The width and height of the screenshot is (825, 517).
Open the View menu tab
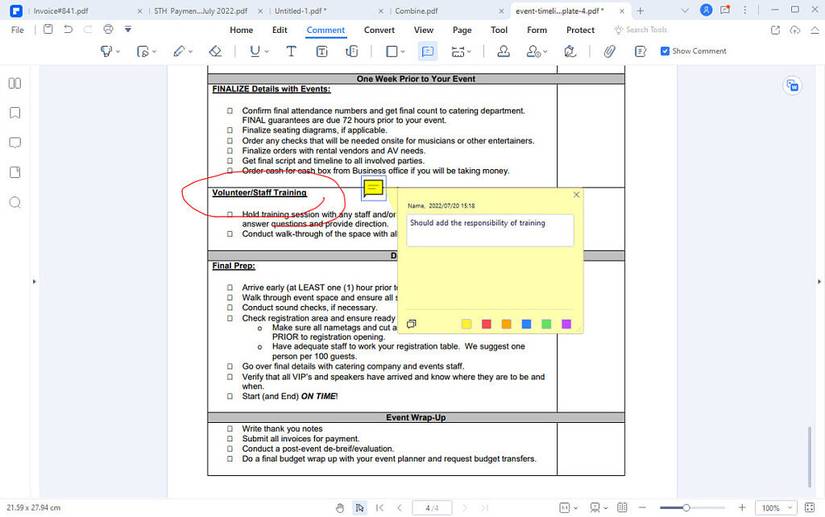pos(424,30)
